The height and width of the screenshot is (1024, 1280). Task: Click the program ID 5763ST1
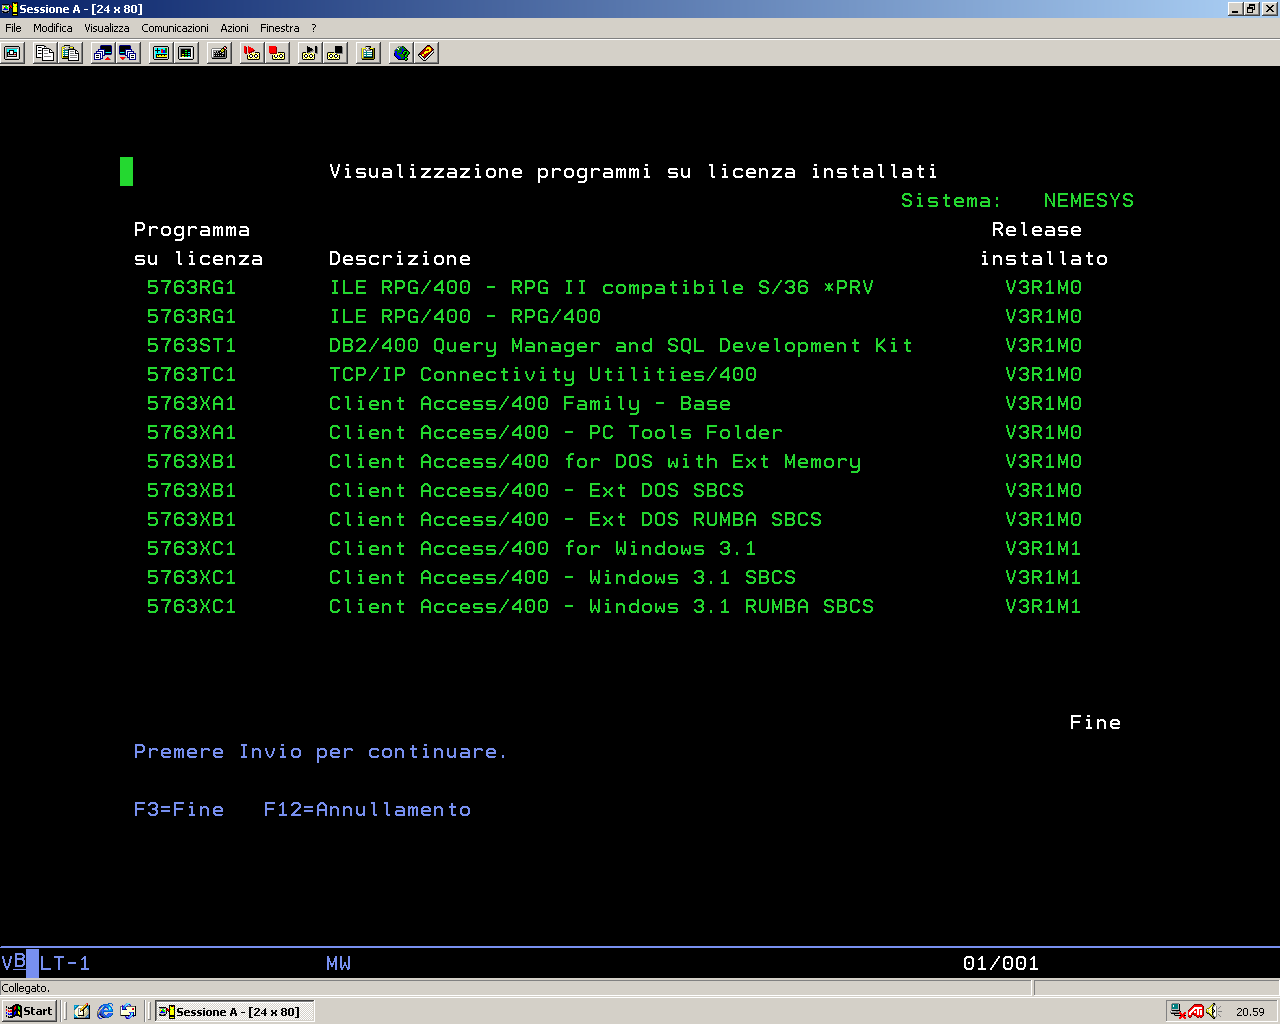(191, 345)
